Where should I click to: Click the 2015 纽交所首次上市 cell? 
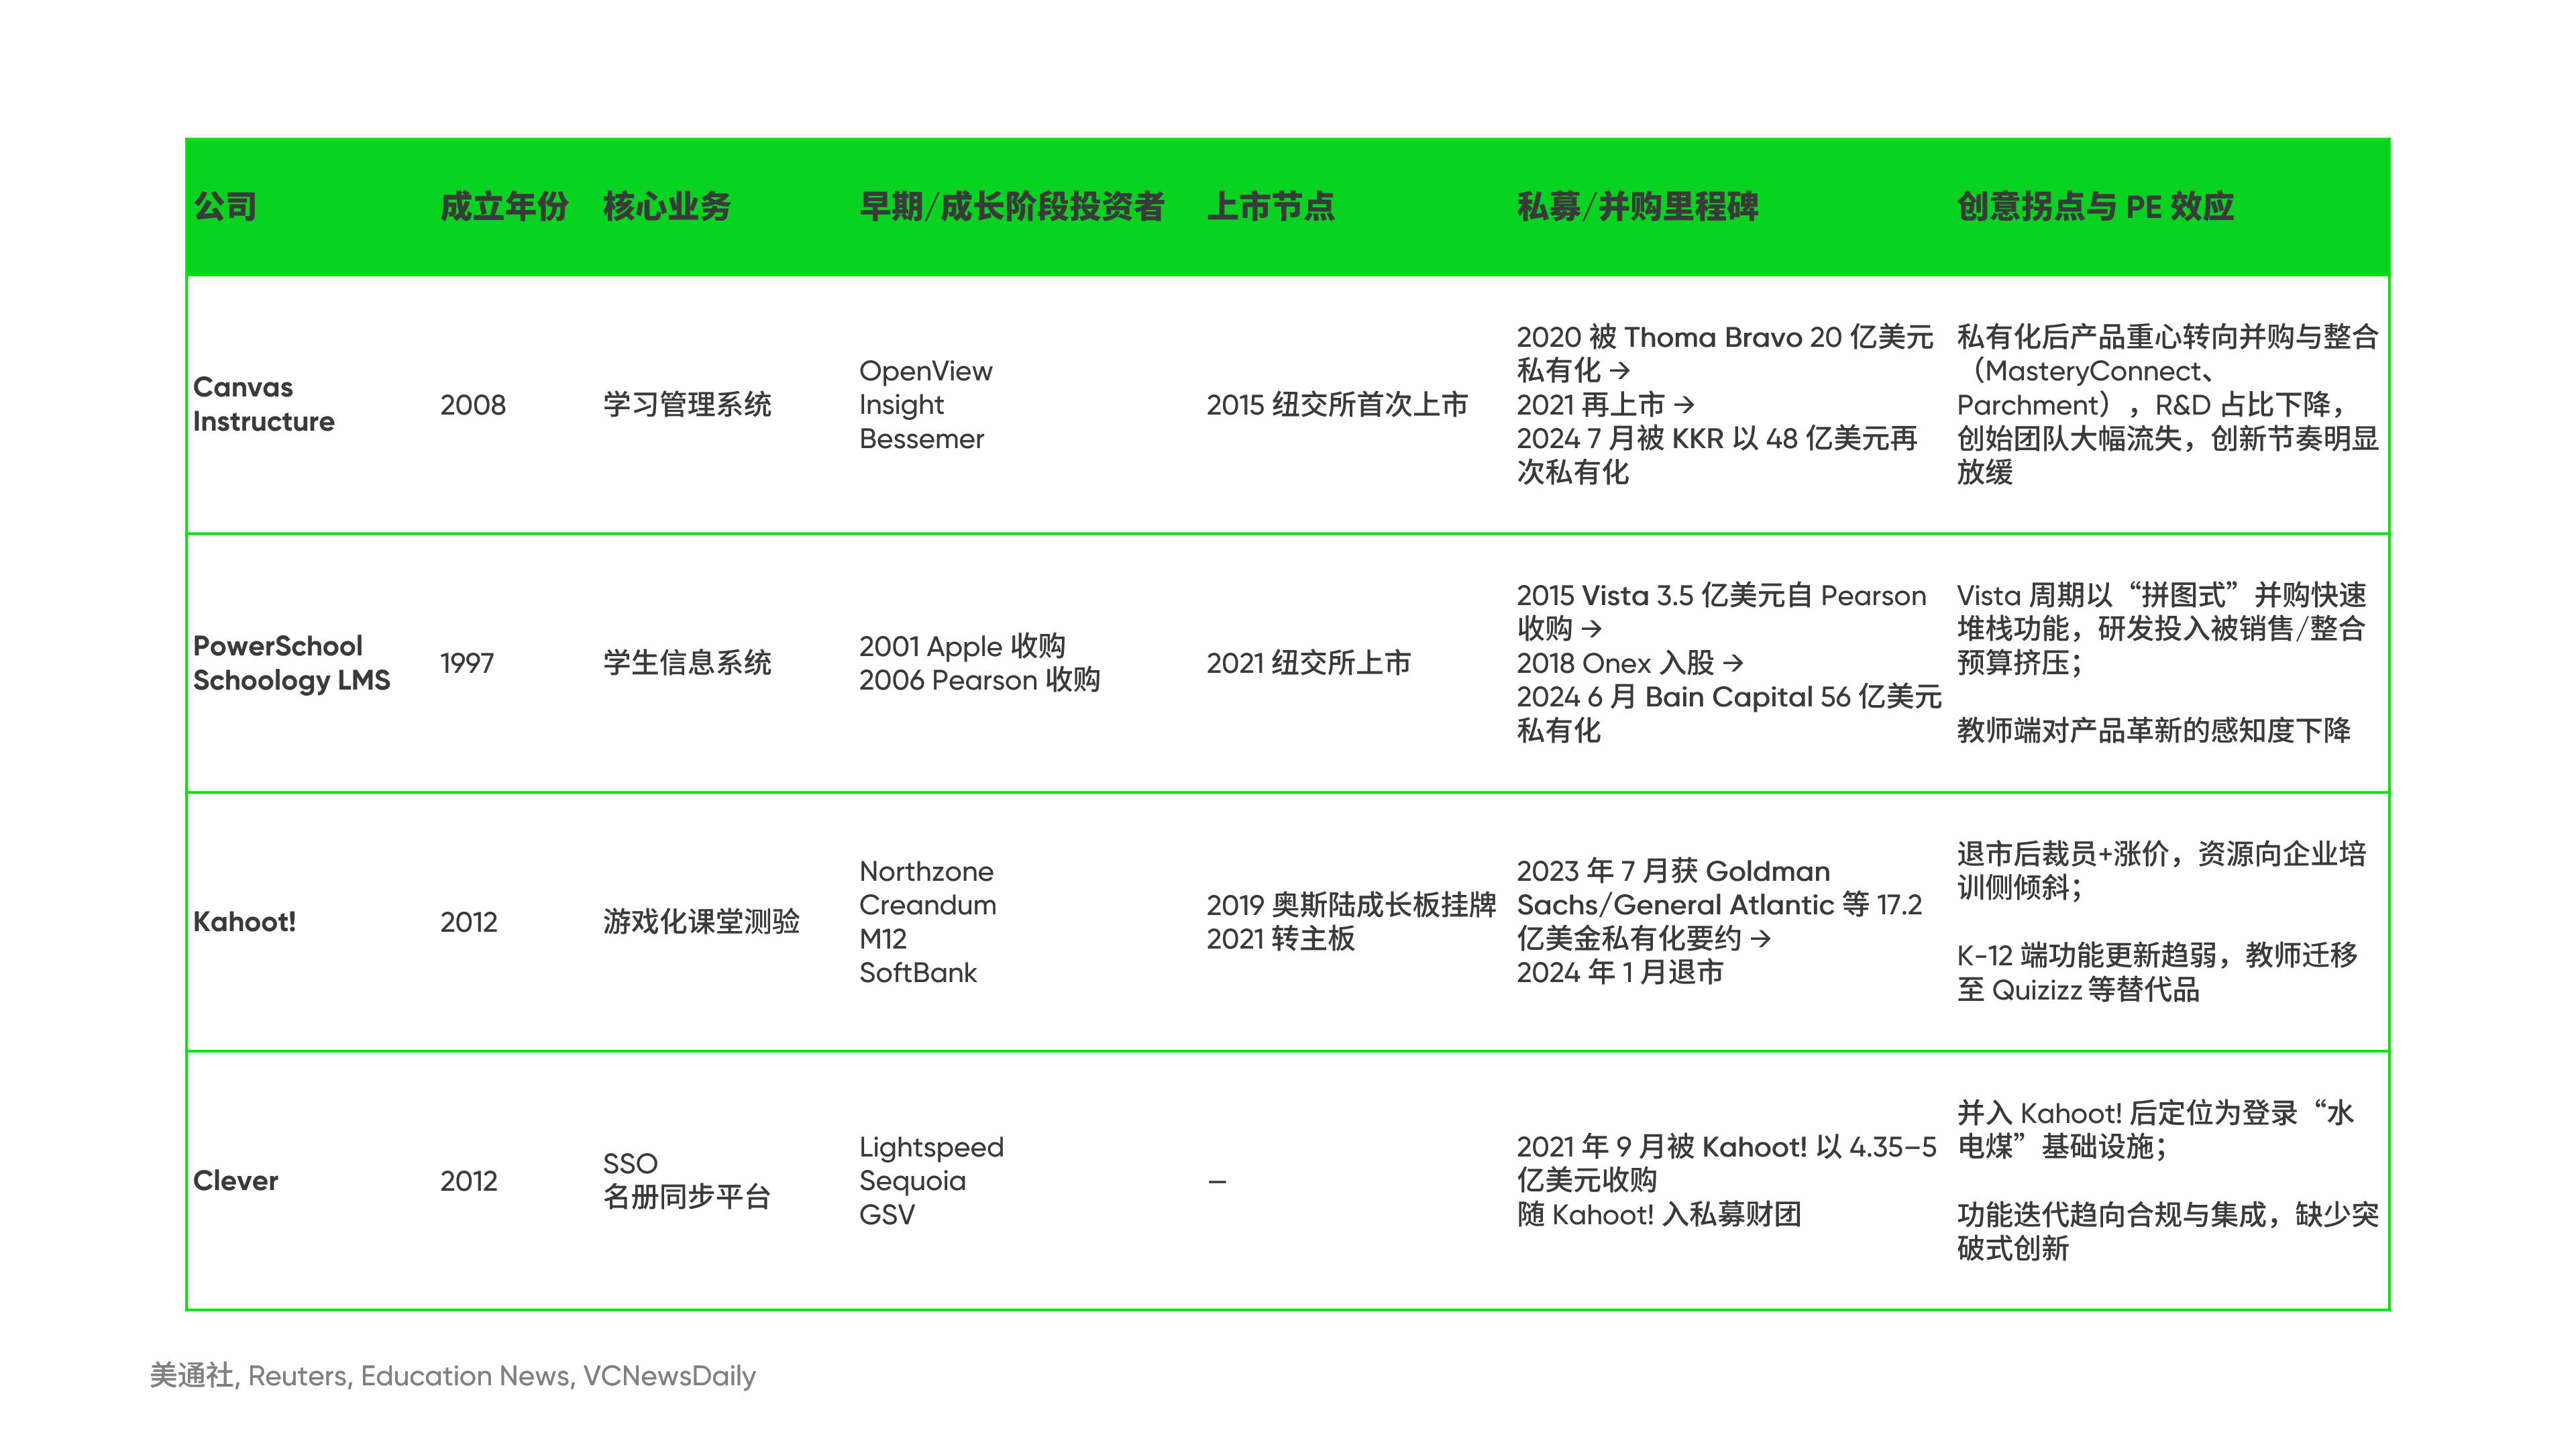(1337, 405)
